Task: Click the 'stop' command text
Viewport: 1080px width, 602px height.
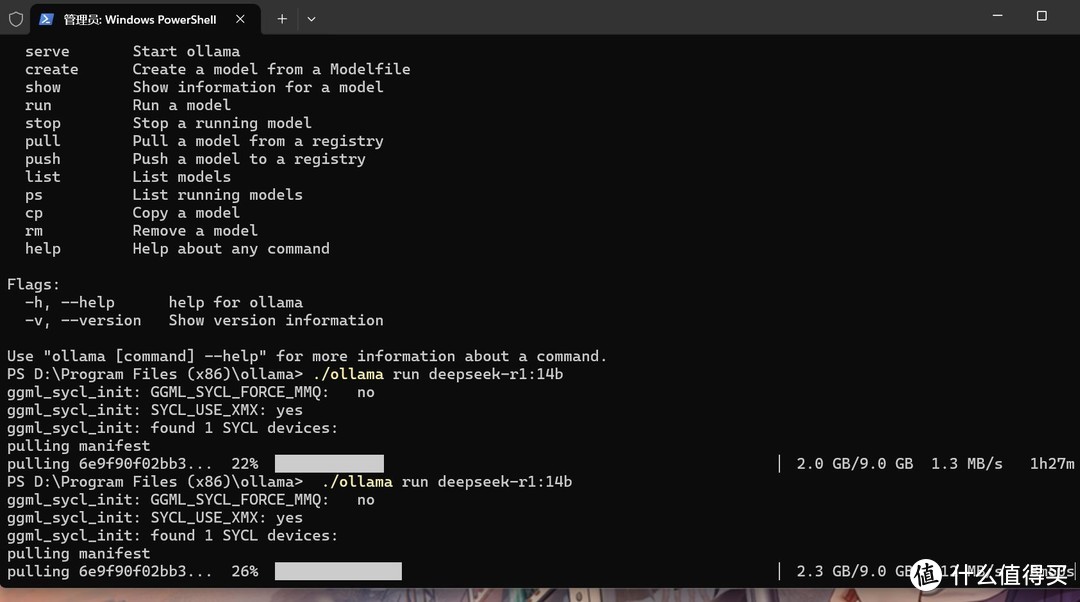Action: [43, 123]
